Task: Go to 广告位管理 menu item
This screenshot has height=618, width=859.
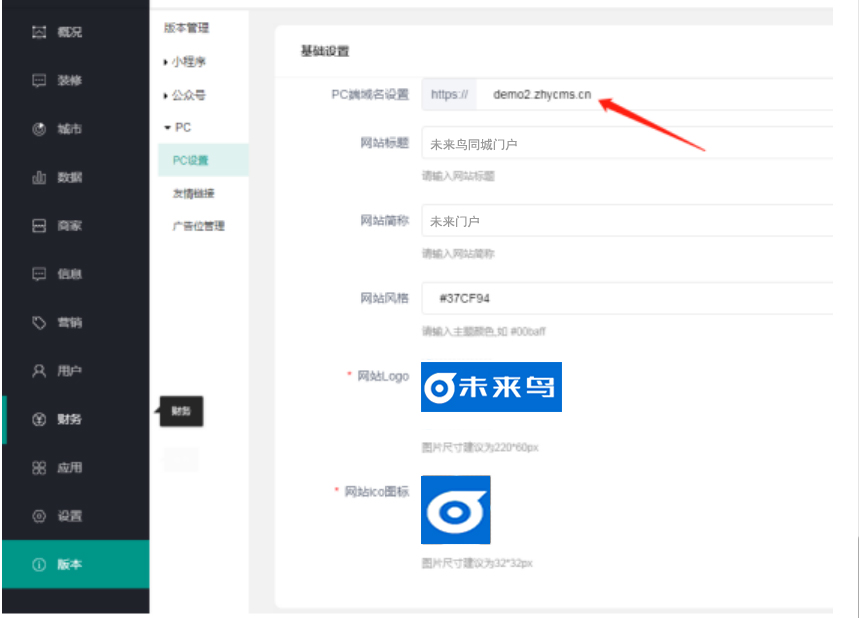Action: [x=198, y=226]
